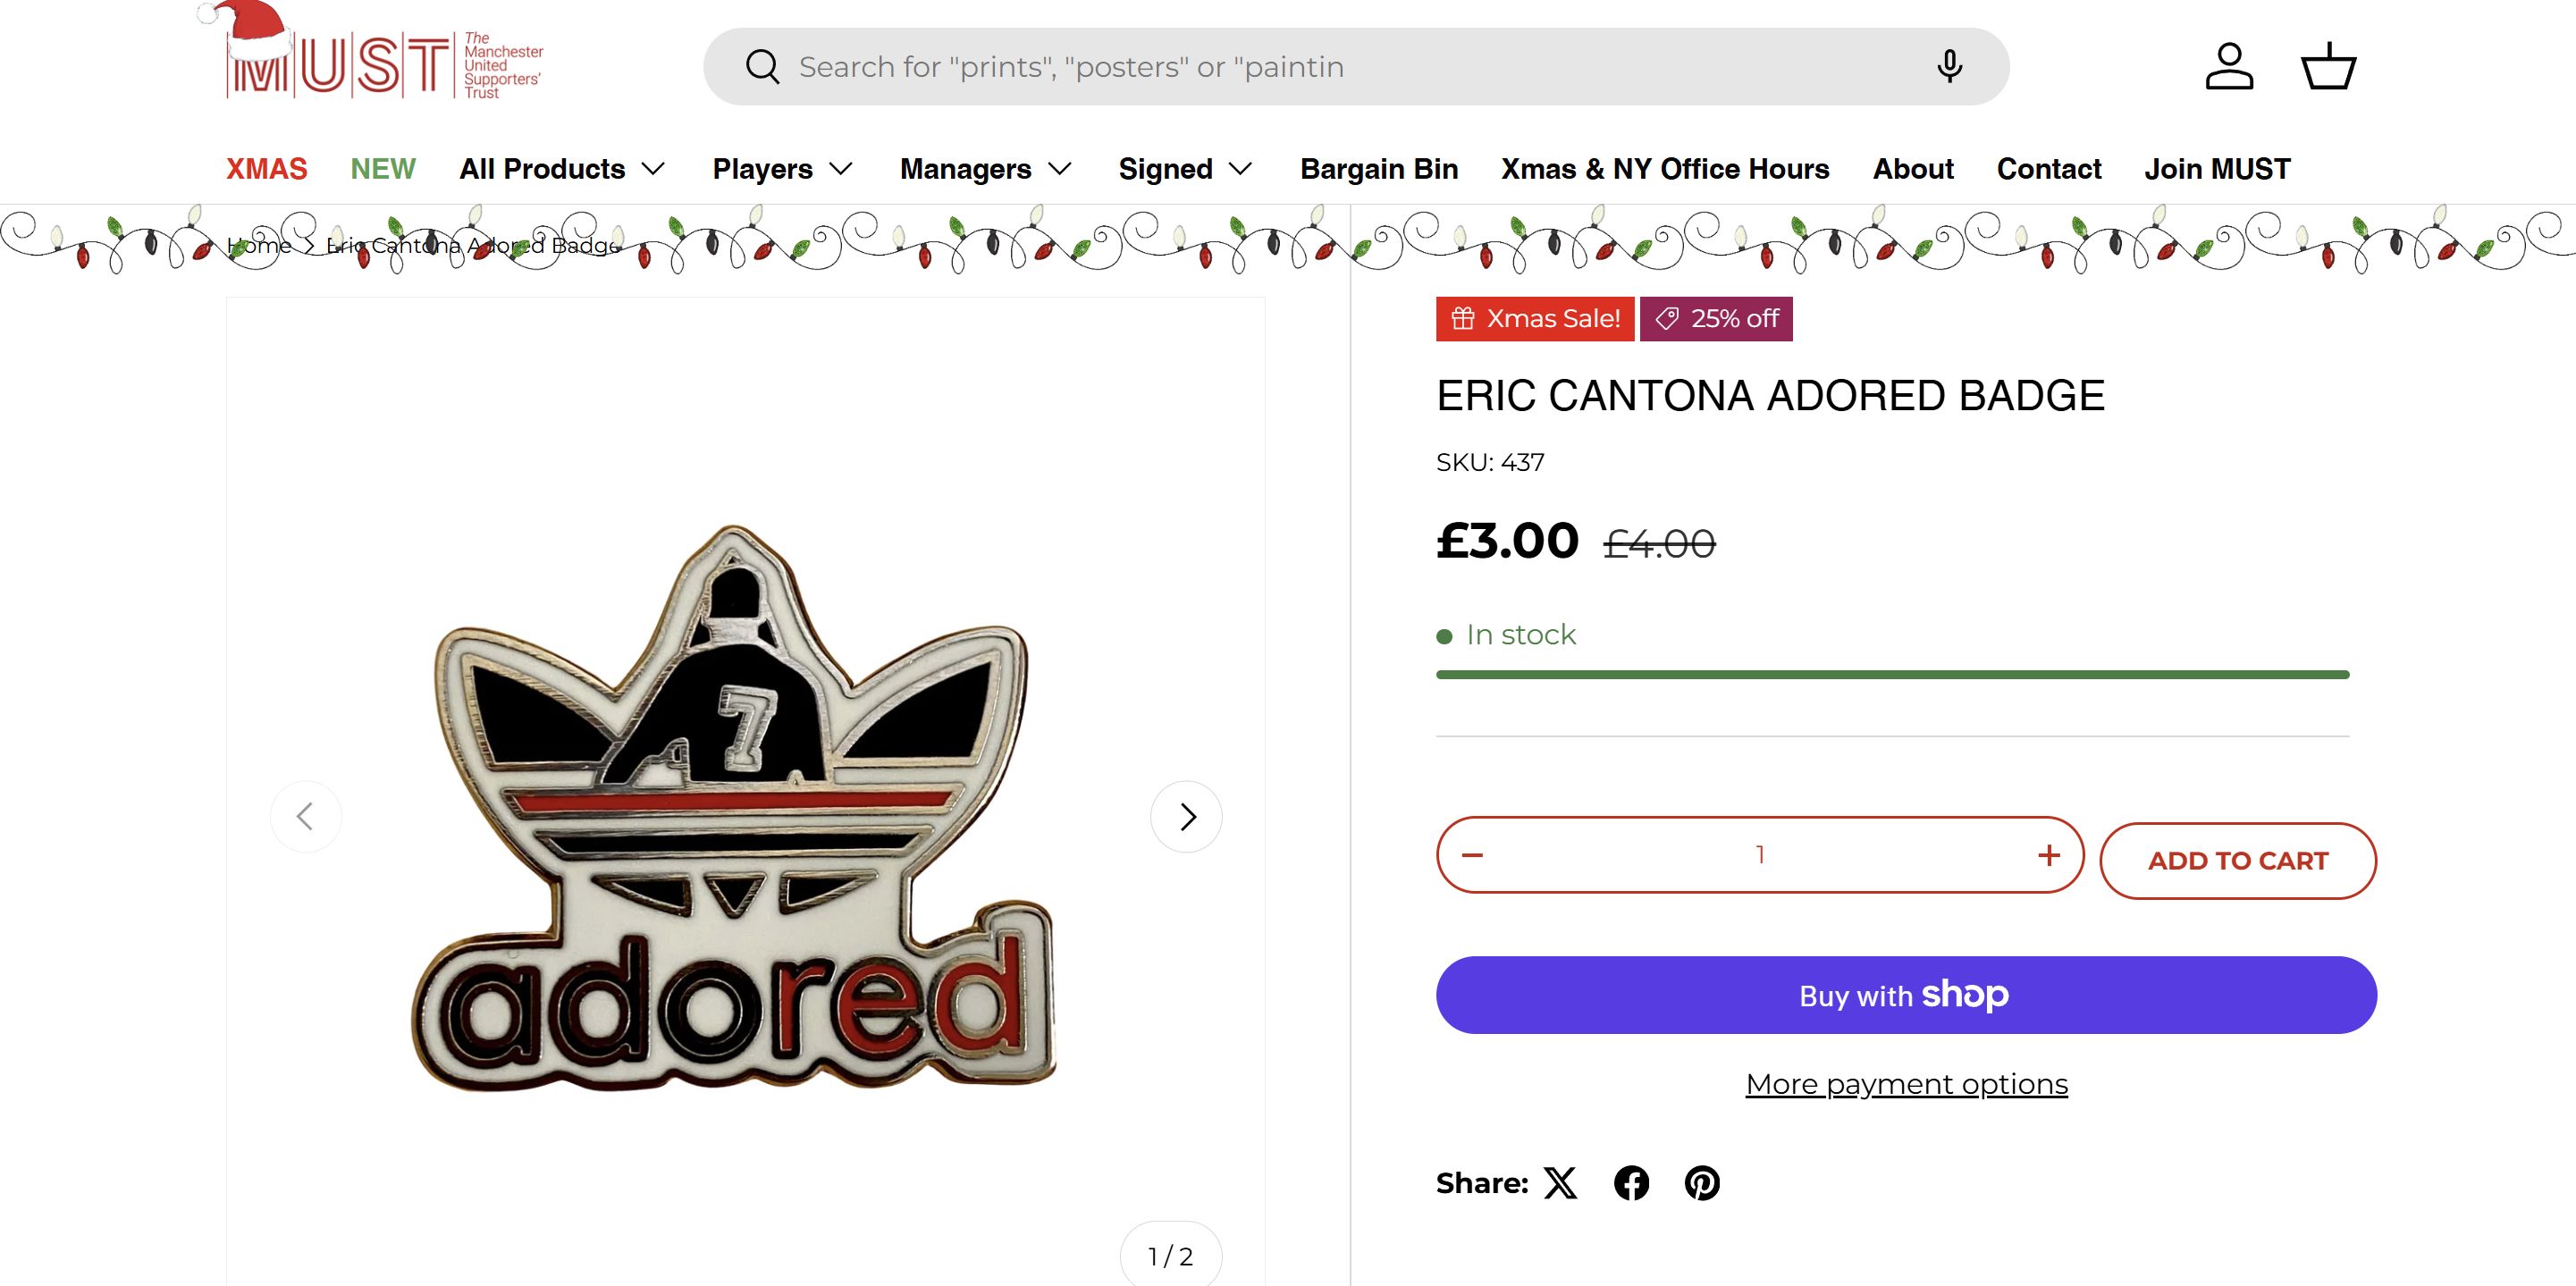
Task: Expand the Players menu dropdown
Action: tap(782, 169)
